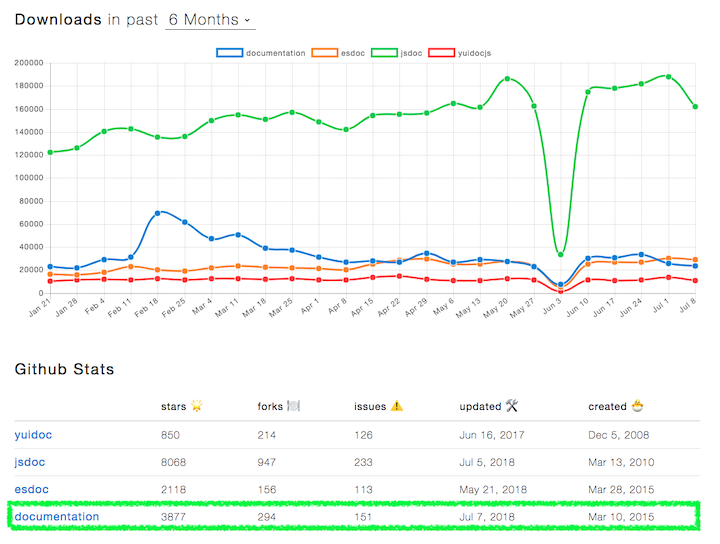
Task: Open the jsdoc repository link
Action: click(29, 462)
